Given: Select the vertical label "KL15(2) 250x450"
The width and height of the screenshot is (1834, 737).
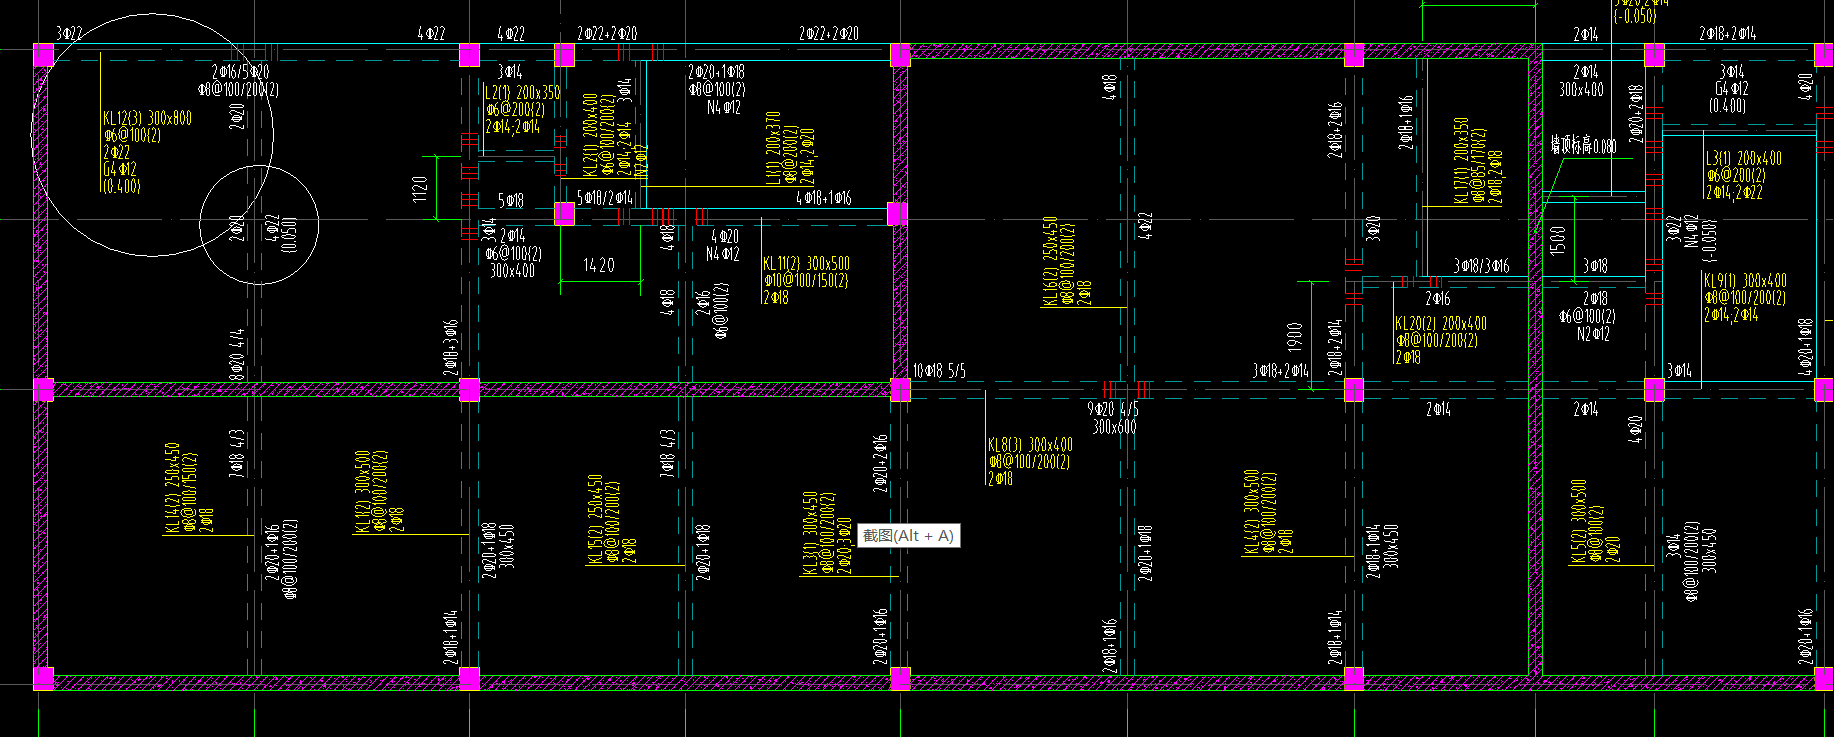Looking at the screenshot, I should tap(594, 519).
